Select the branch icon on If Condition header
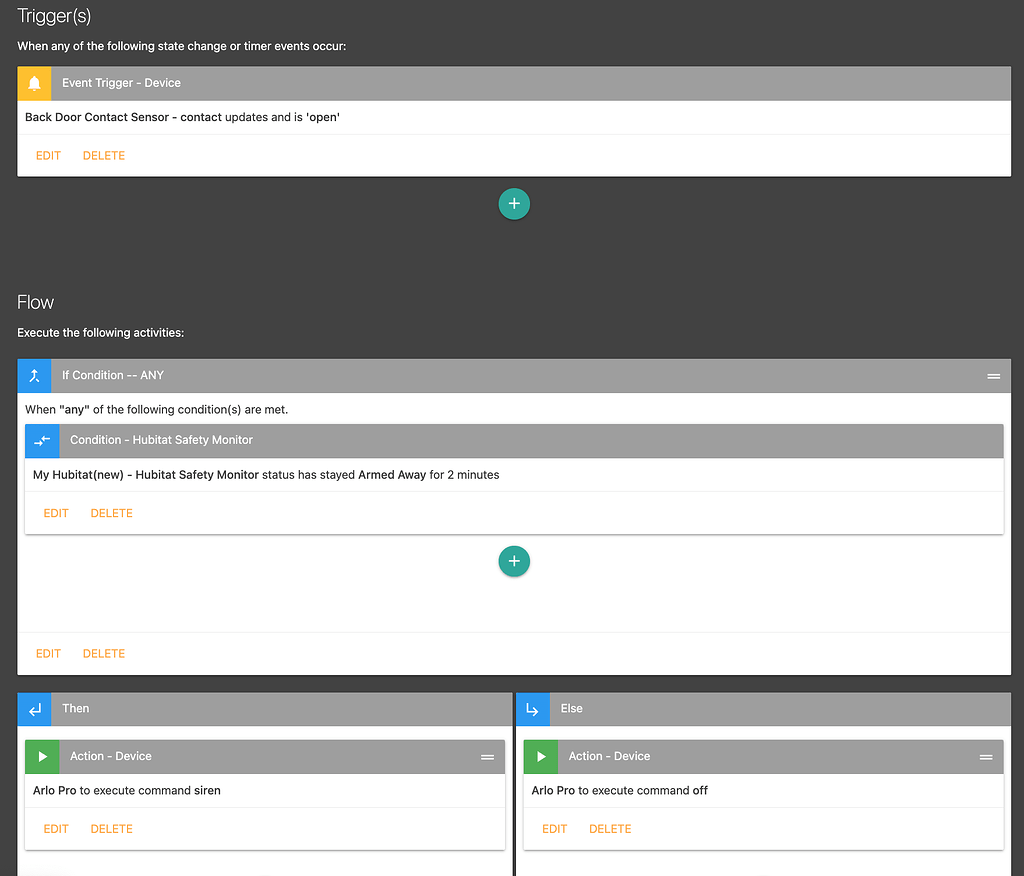Viewport: 1024px width, 876px height. [x=33, y=376]
